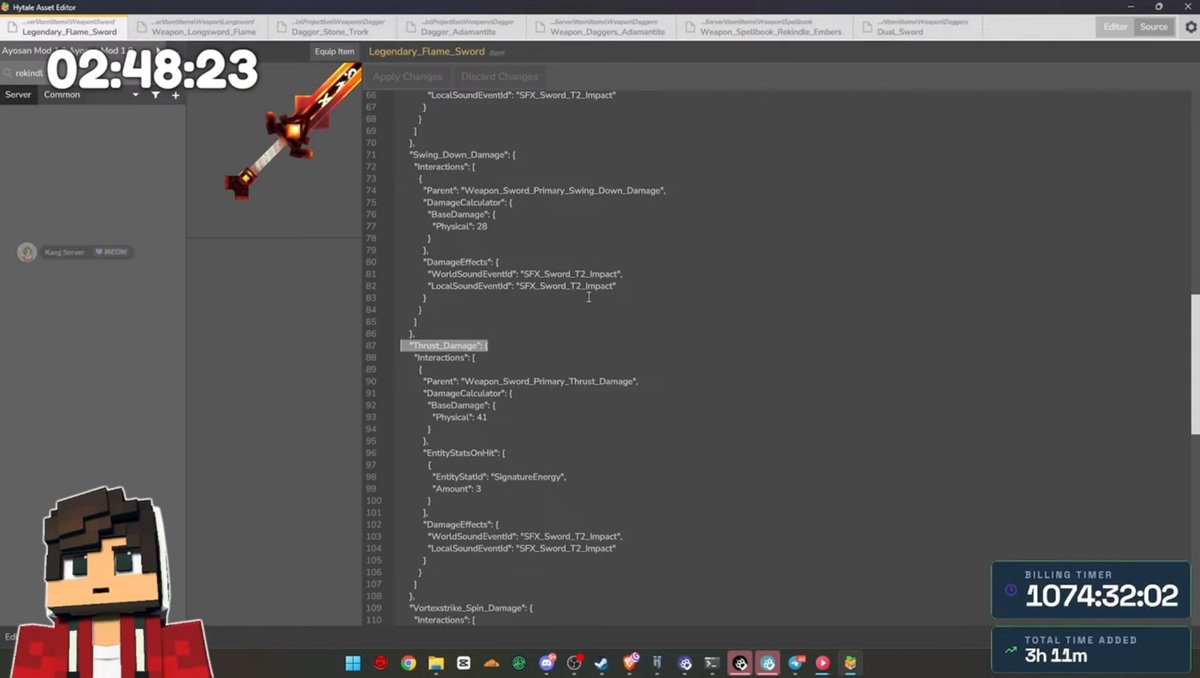Open Telegram from the taskbar
Screen dimensions: 1200x678
pyautogui.click(x=796, y=662)
